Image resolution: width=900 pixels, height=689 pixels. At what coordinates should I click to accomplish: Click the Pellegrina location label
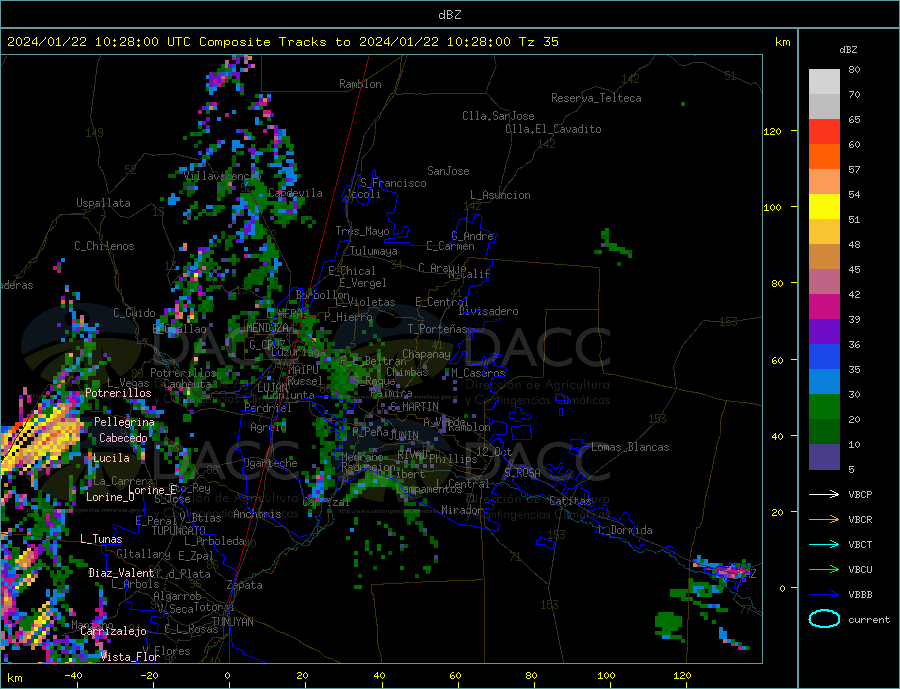(125, 422)
